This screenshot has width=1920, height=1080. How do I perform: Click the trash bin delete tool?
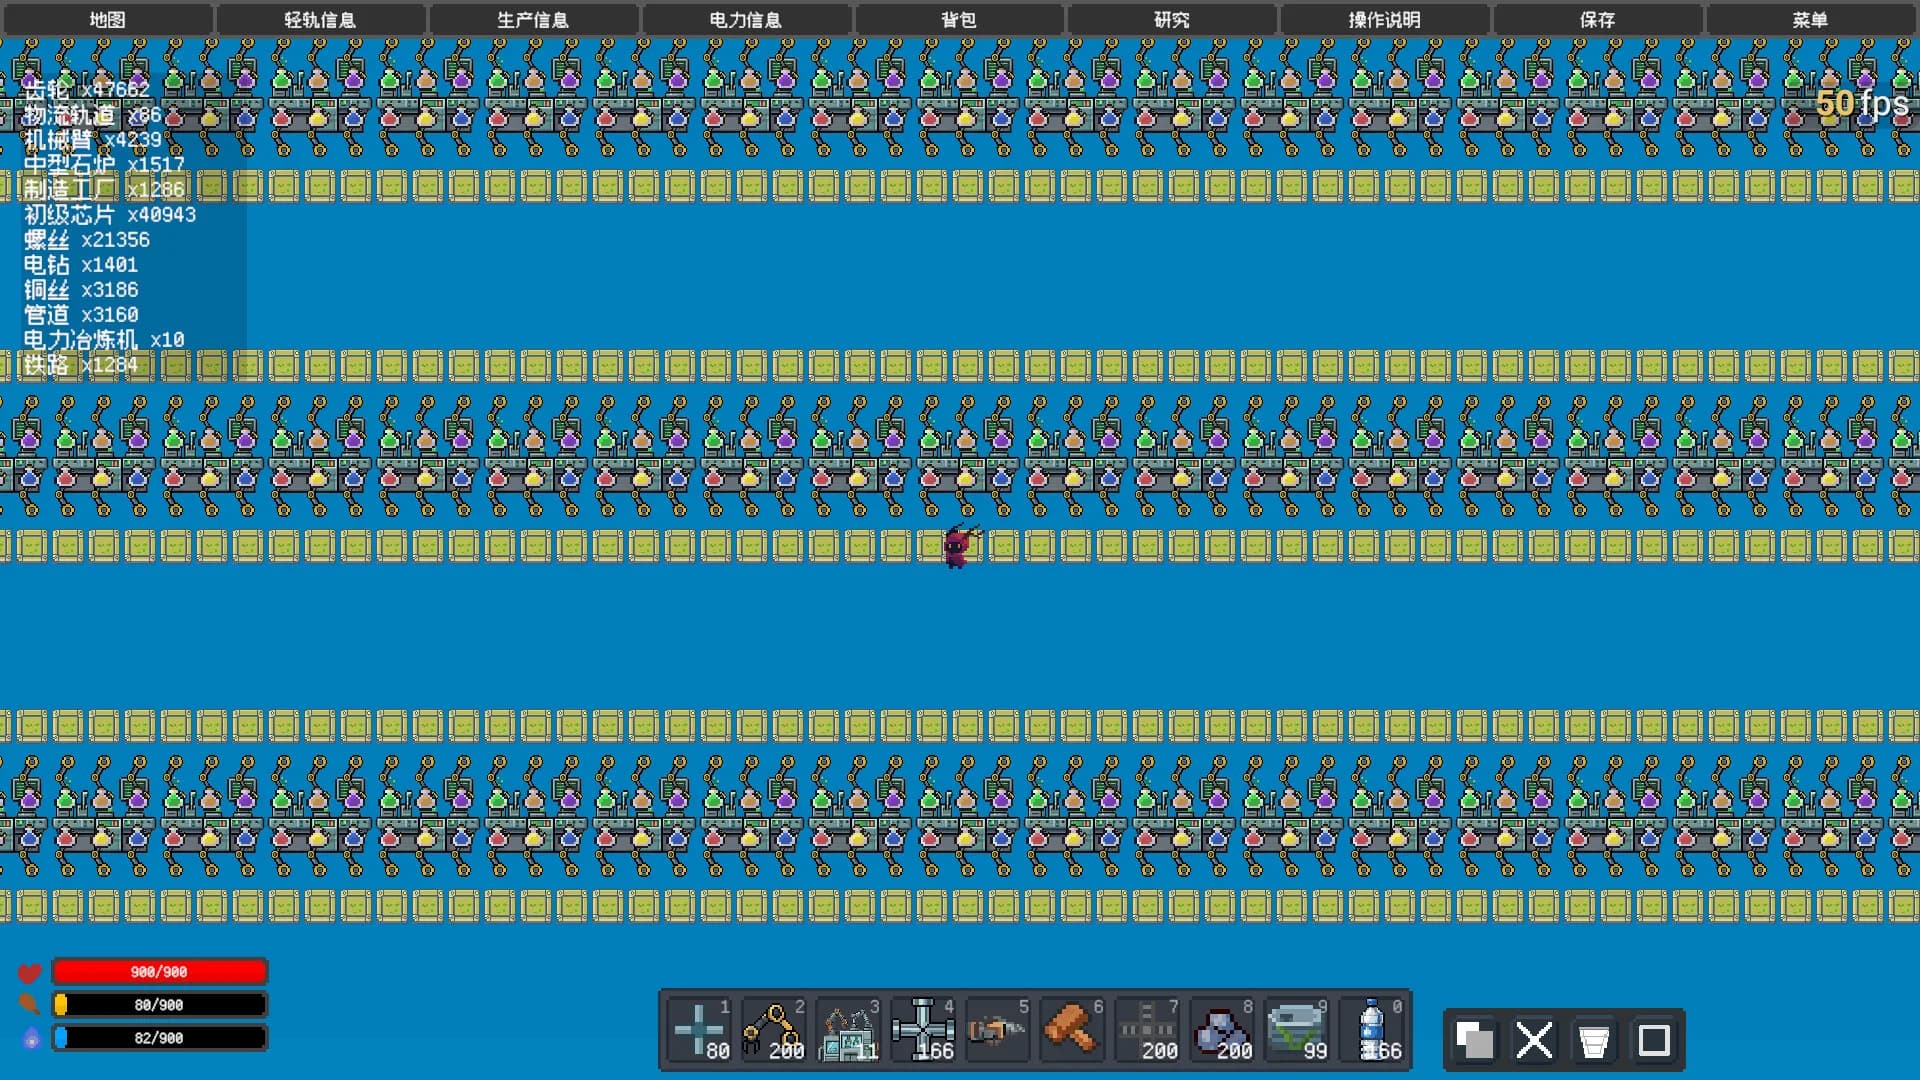[1594, 1040]
